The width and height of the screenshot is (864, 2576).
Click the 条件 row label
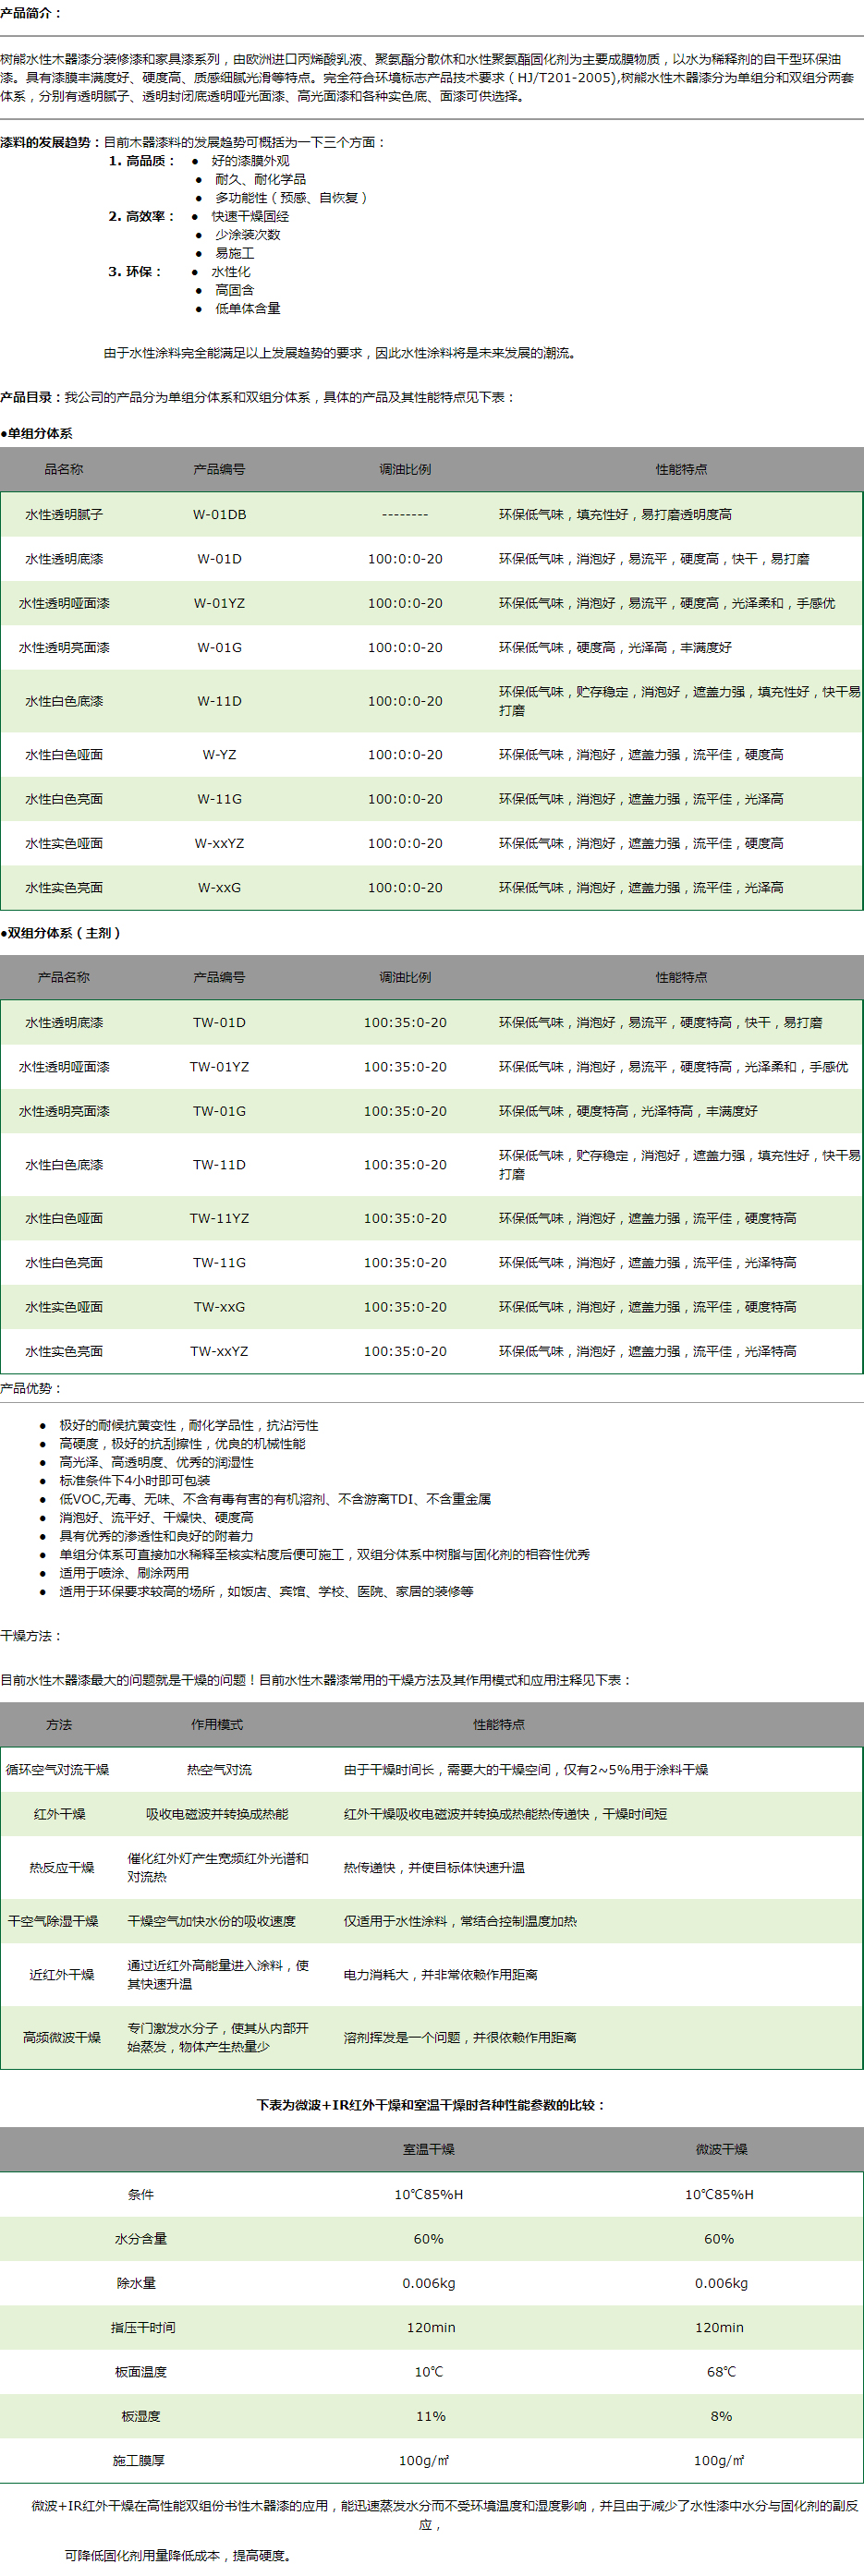tap(141, 2195)
